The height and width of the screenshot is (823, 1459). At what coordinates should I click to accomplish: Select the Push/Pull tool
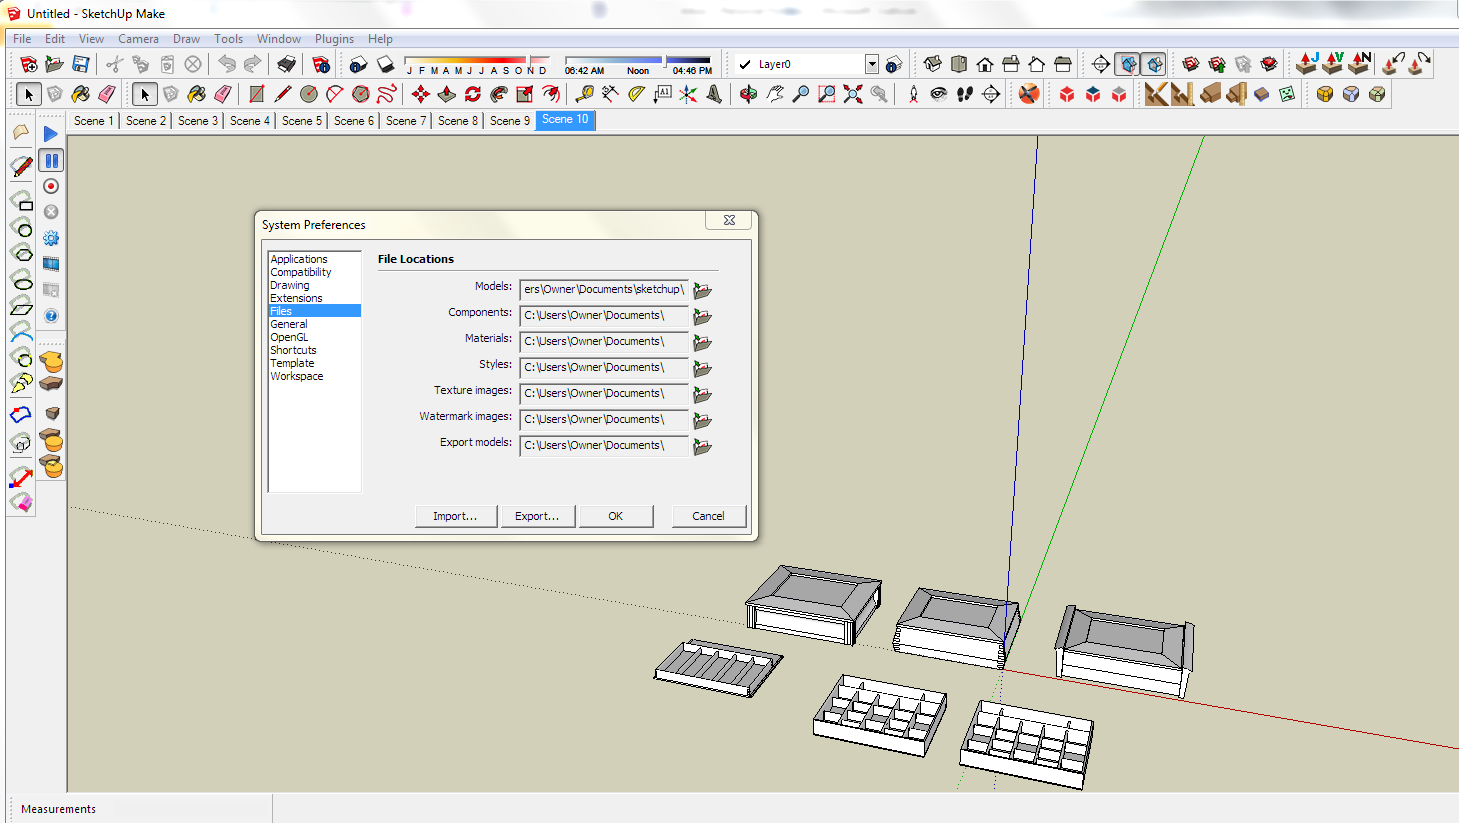tap(447, 94)
